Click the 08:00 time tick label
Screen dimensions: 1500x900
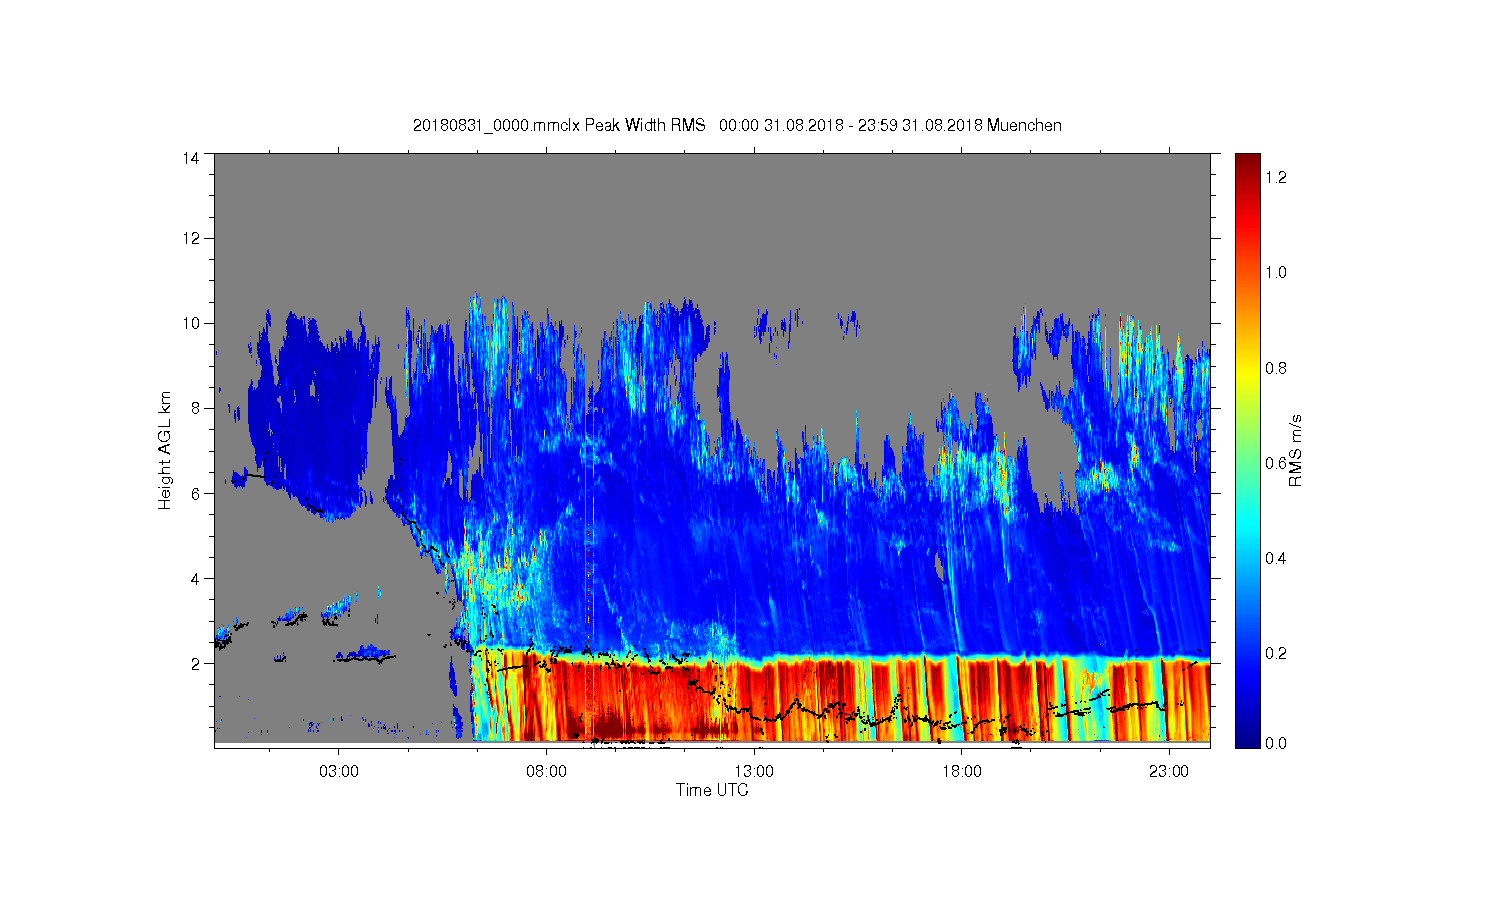tap(547, 771)
